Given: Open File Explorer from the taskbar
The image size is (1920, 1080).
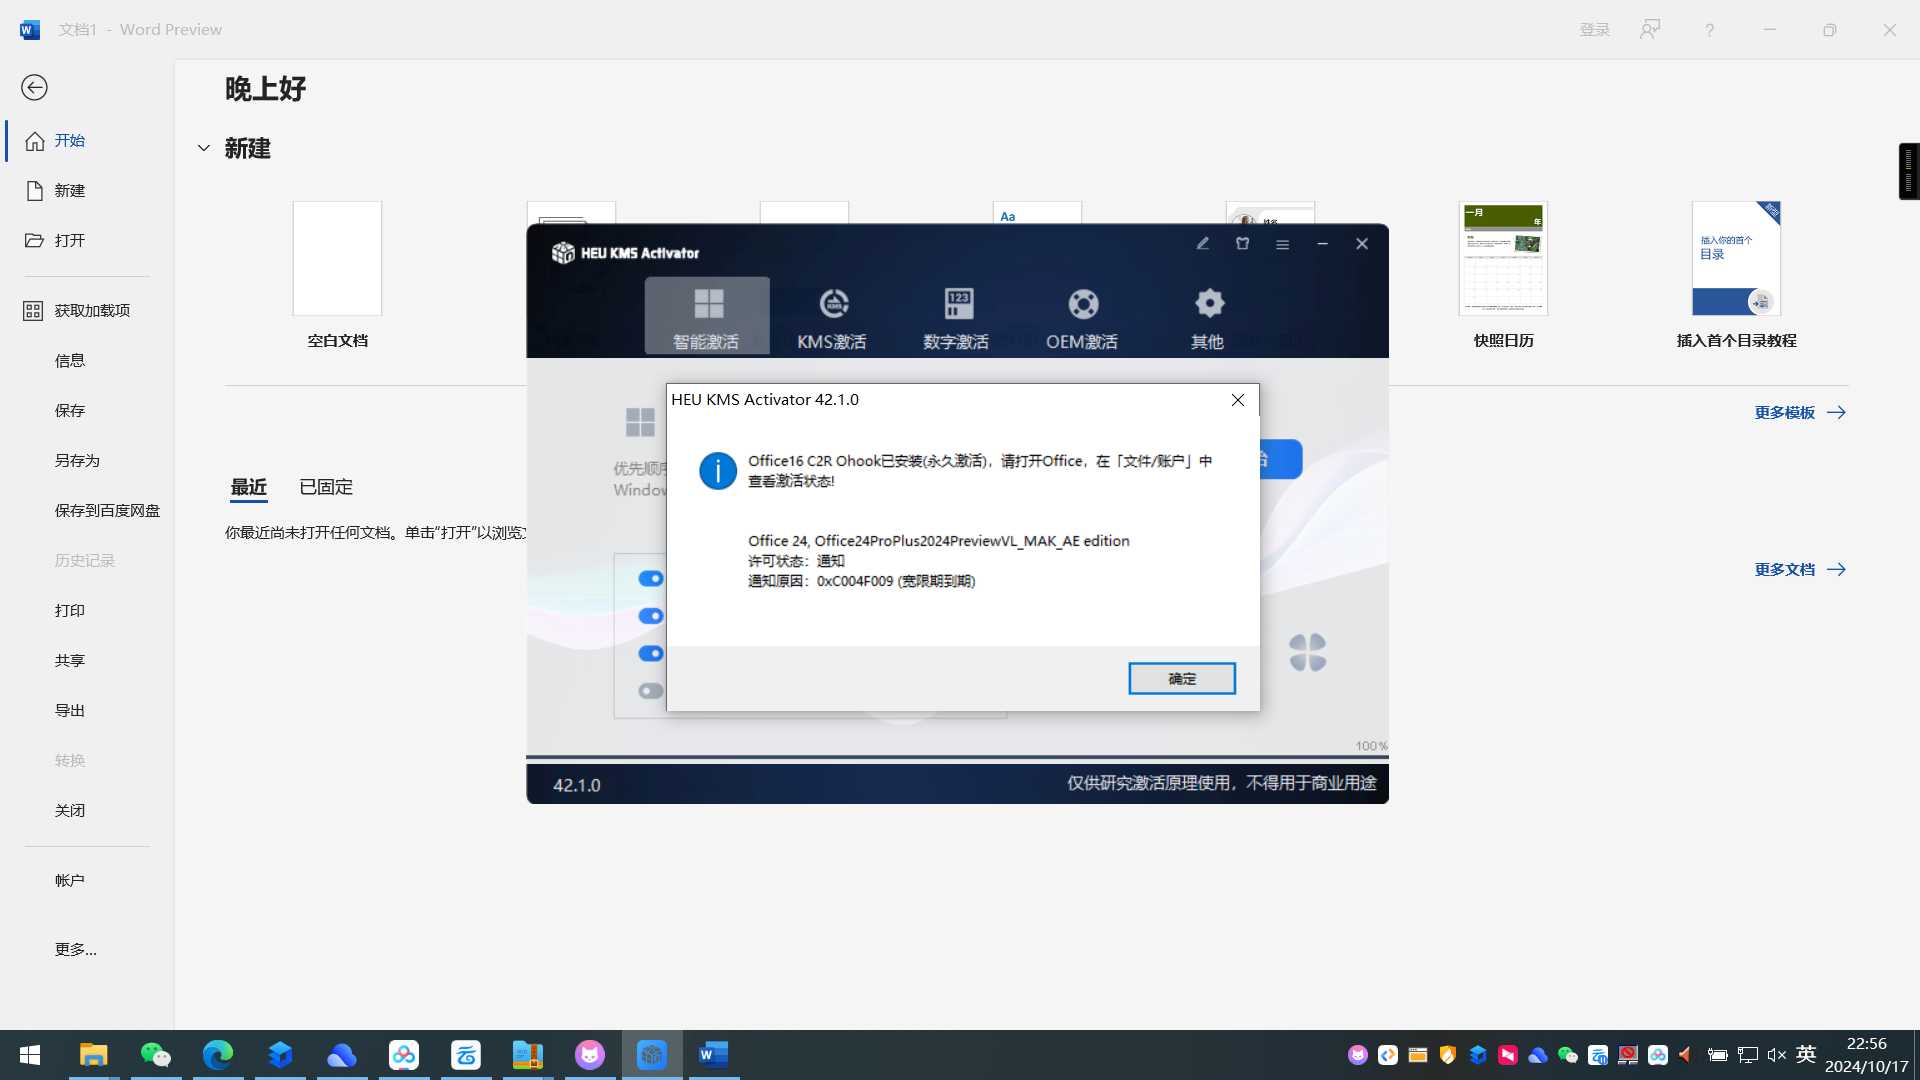Looking at the screenshot, I should (x=93, y=1055).
